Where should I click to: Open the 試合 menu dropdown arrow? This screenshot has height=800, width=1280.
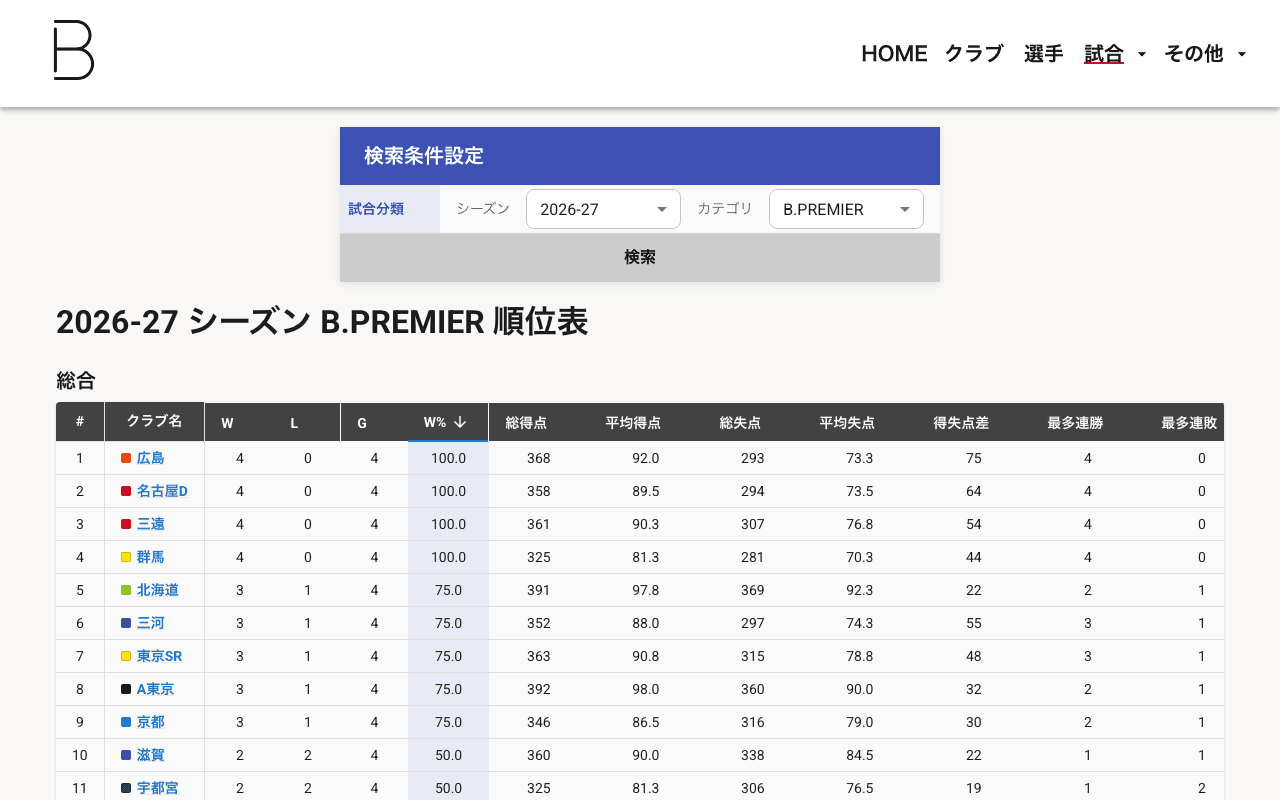pos(1142,54)
